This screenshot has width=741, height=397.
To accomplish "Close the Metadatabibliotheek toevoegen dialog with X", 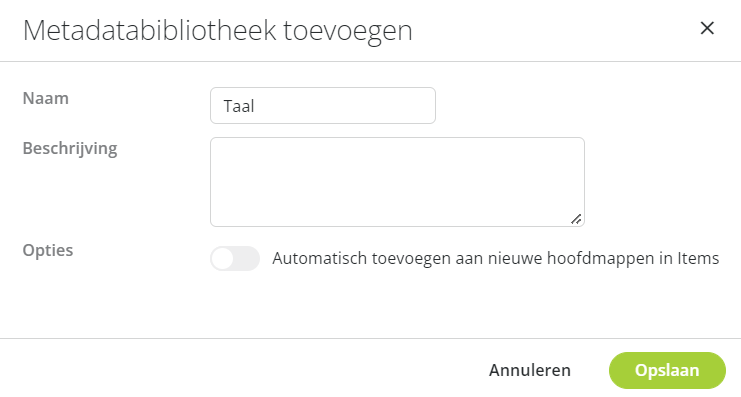I will point(707,28).
